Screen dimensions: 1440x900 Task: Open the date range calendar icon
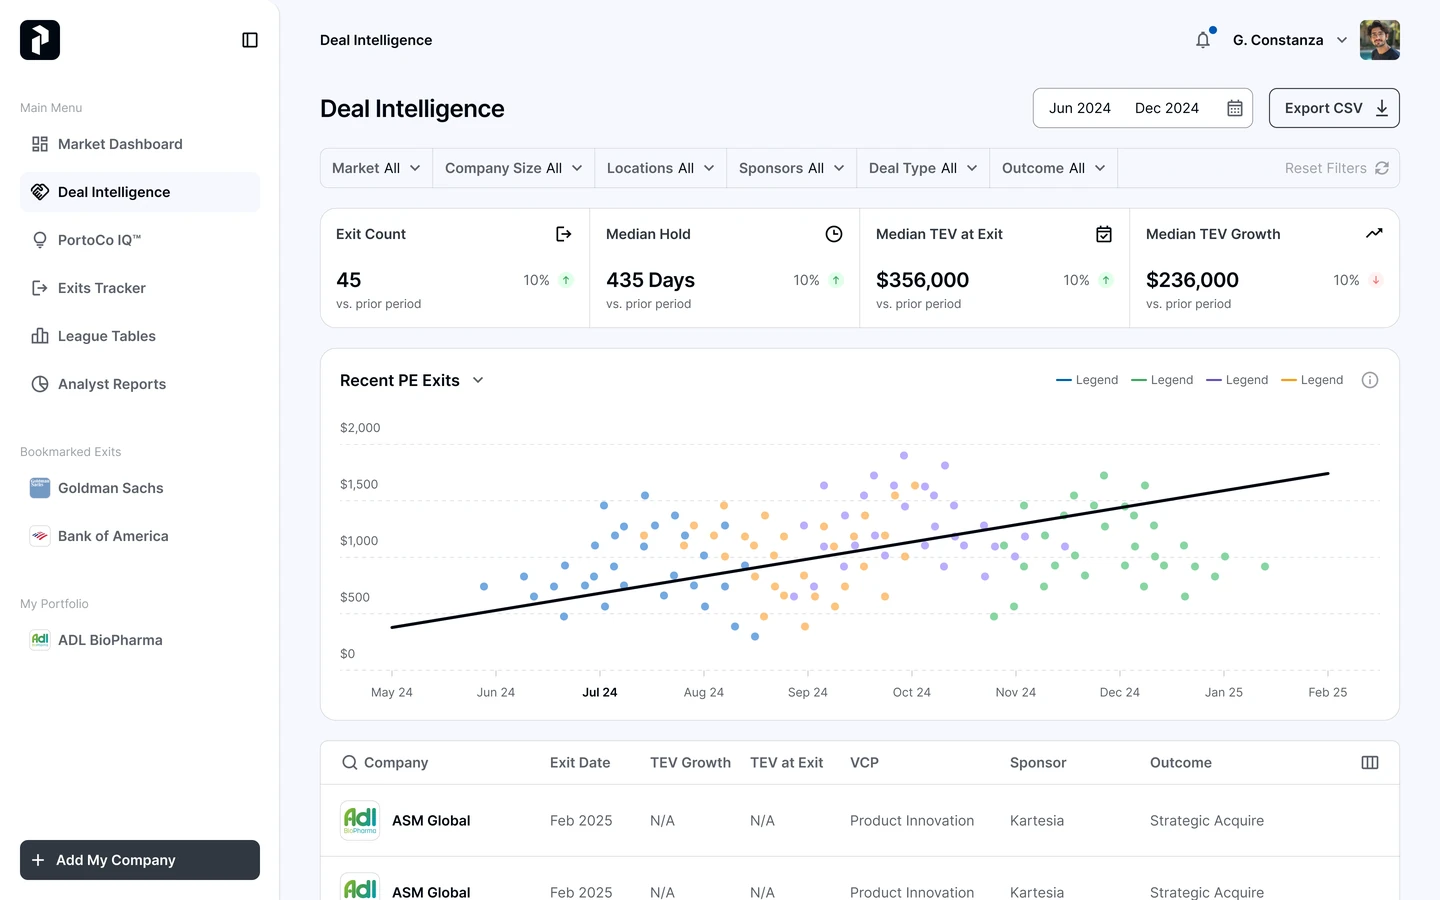tap(1235, 108)
